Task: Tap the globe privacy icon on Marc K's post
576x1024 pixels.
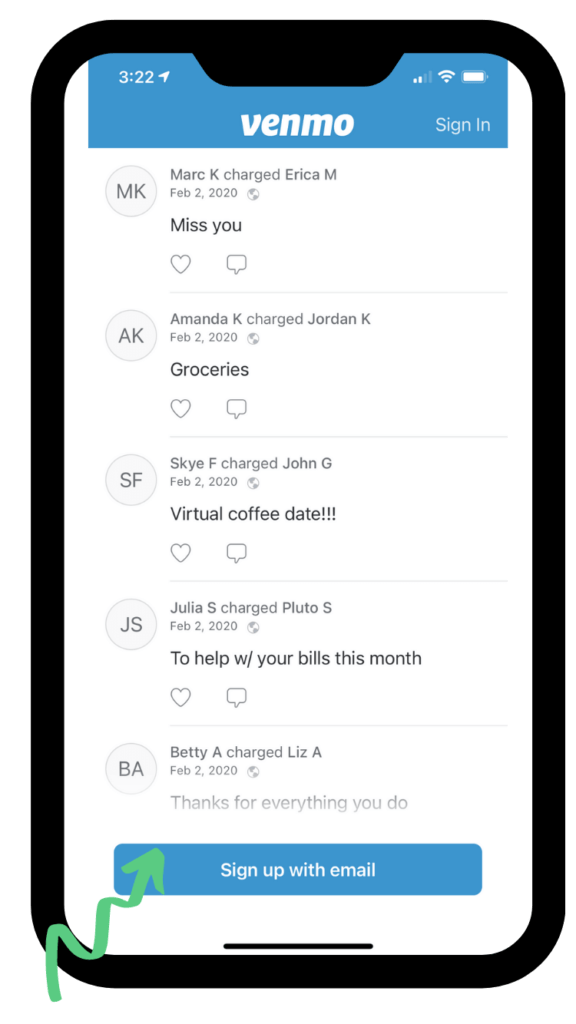Action: tap(253, 194)
